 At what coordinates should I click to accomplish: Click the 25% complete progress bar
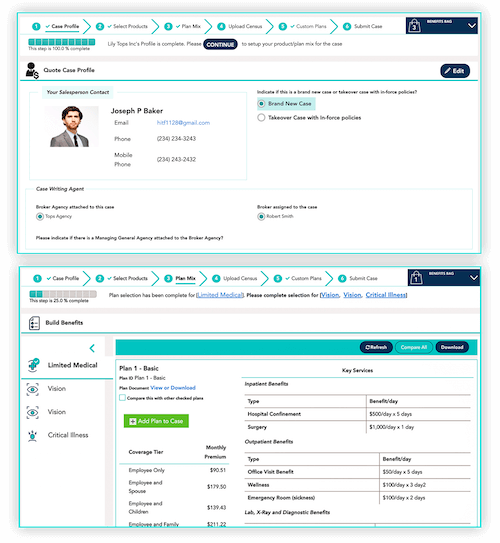63,294
